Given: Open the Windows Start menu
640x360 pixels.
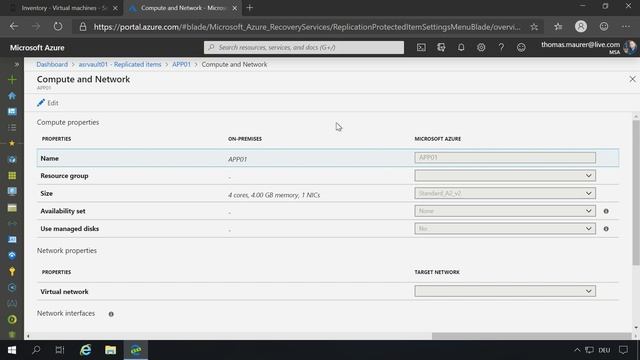Looking at the screenshot, I should click(x=12, y=350).
